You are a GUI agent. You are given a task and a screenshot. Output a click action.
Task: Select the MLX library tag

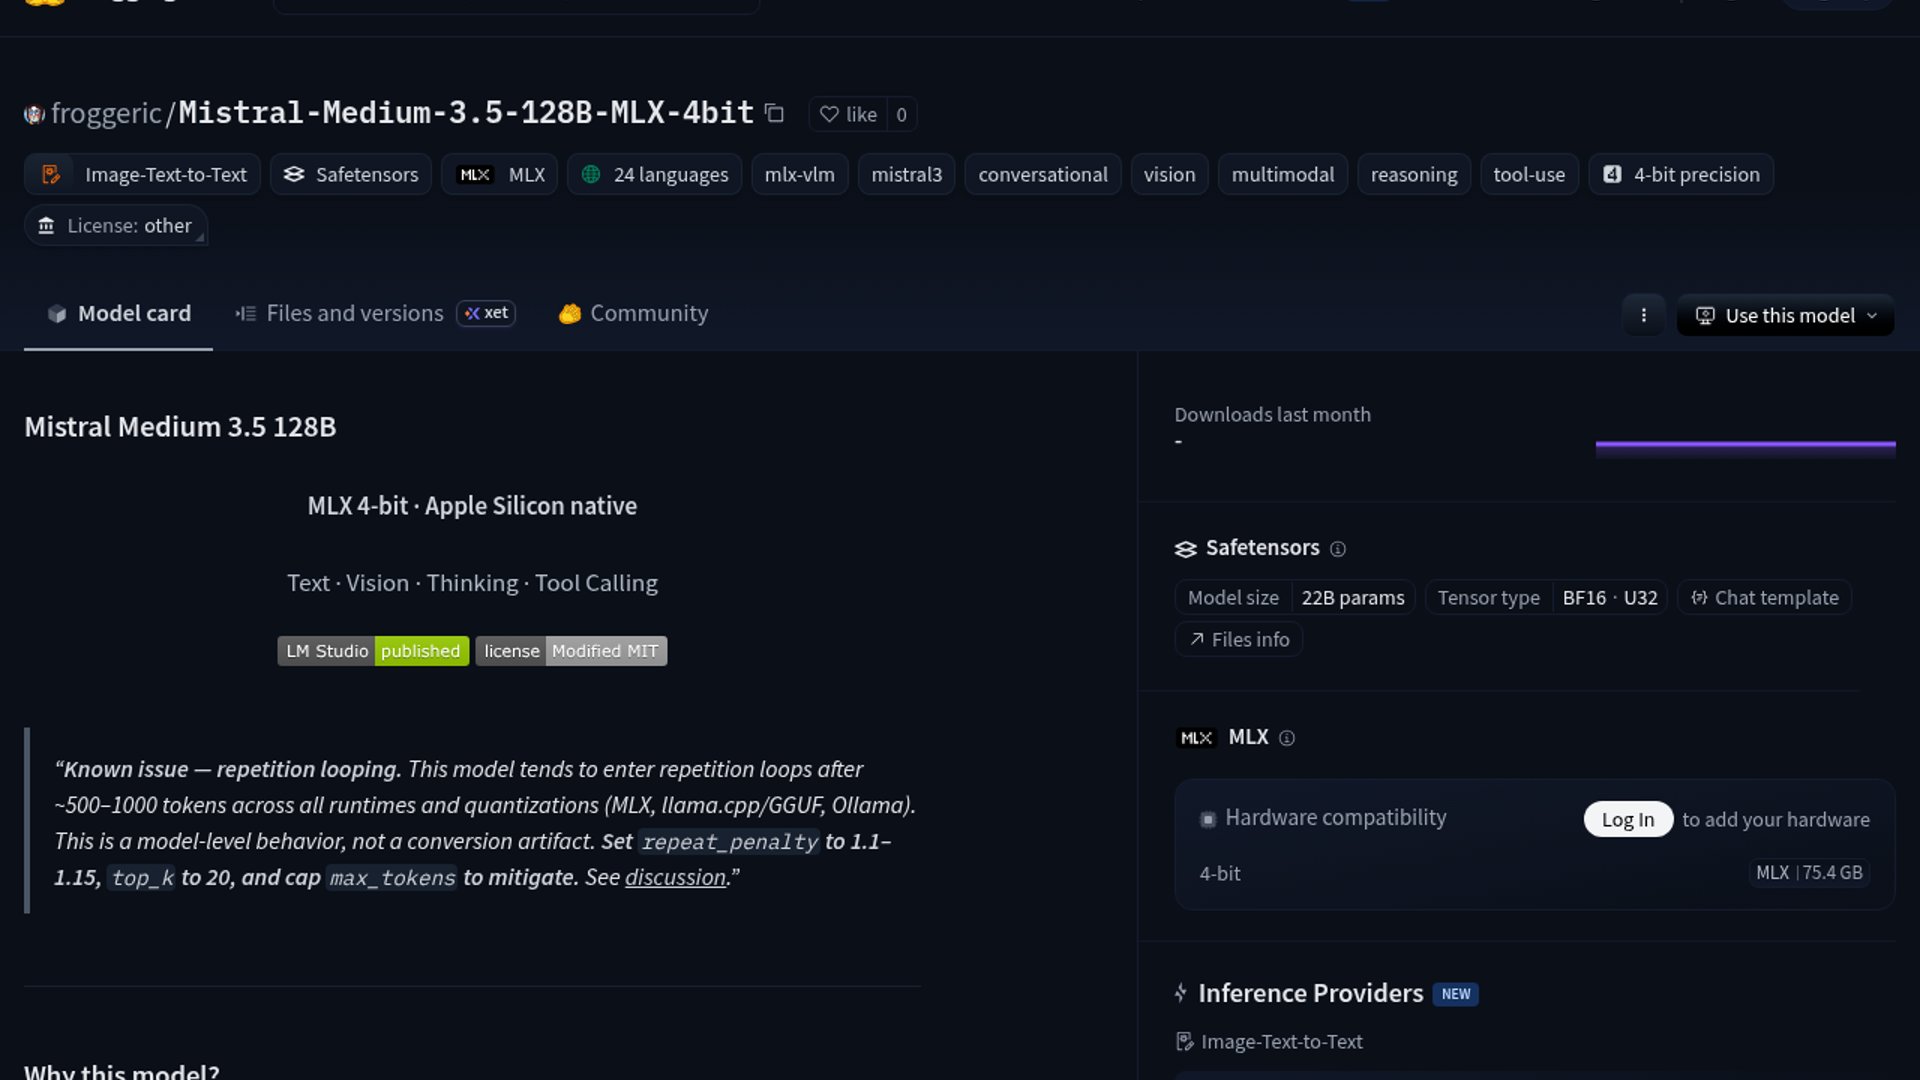coord(500,174)
